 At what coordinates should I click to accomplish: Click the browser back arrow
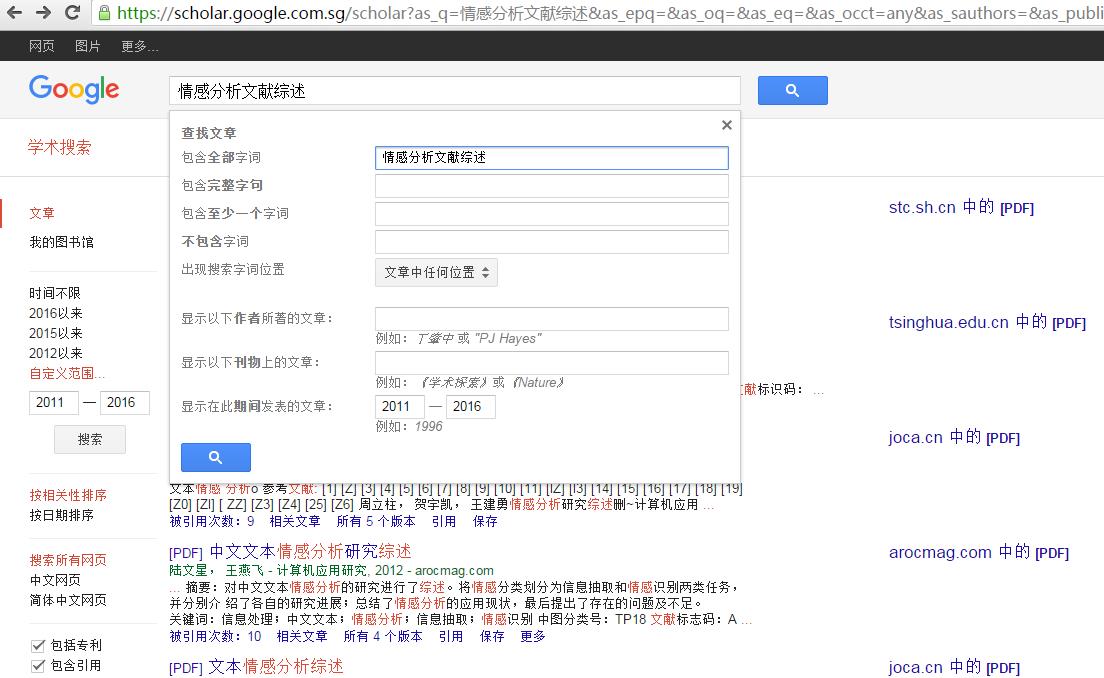[14, 13]
